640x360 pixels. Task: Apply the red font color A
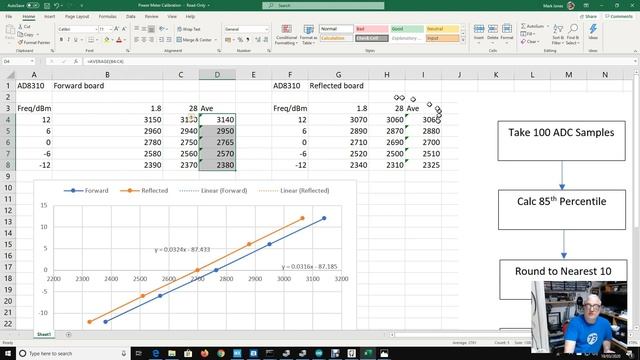point(119,40)
